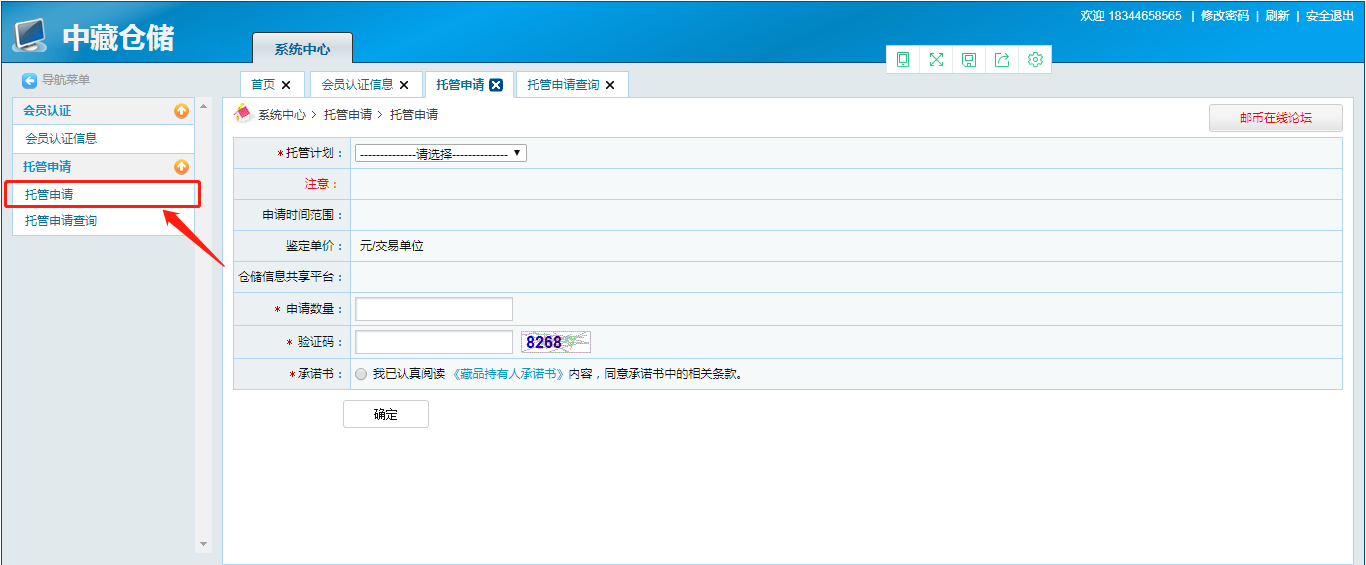This screenshot has width=1366, height=565.
Task: Click the green share arrow icon
Action: pos(1002,60)
